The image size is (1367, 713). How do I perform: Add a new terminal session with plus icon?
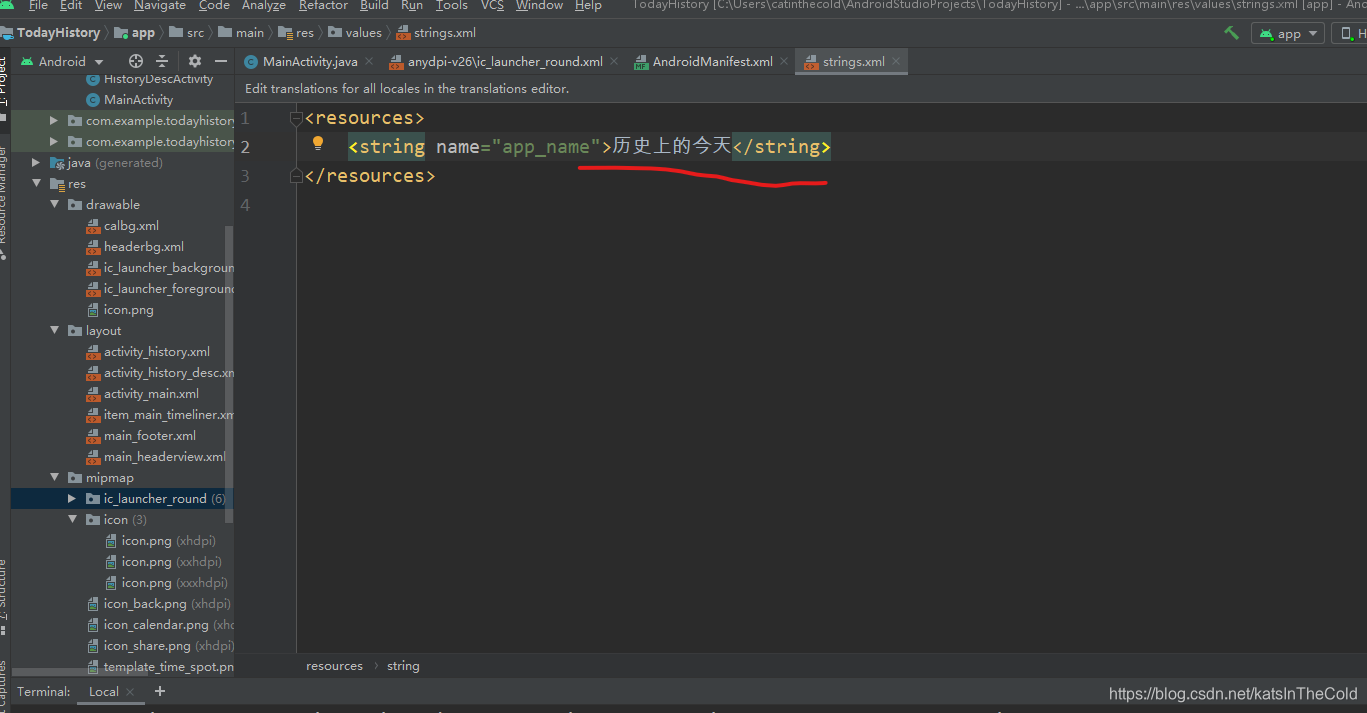[x=160, y=691]
